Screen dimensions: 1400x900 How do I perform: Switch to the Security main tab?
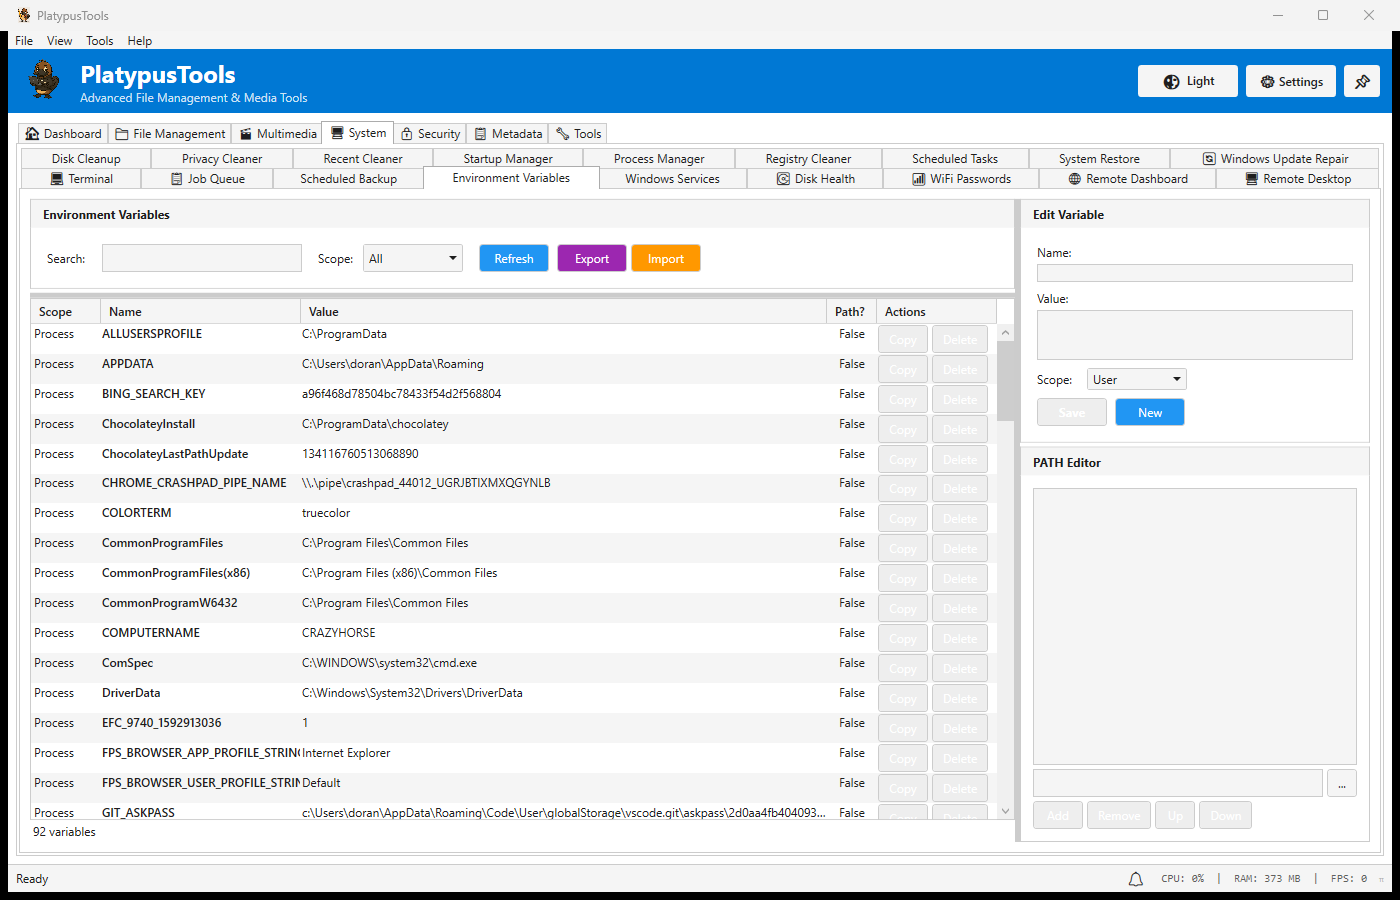pyautogui.click(x=430, y=134)
